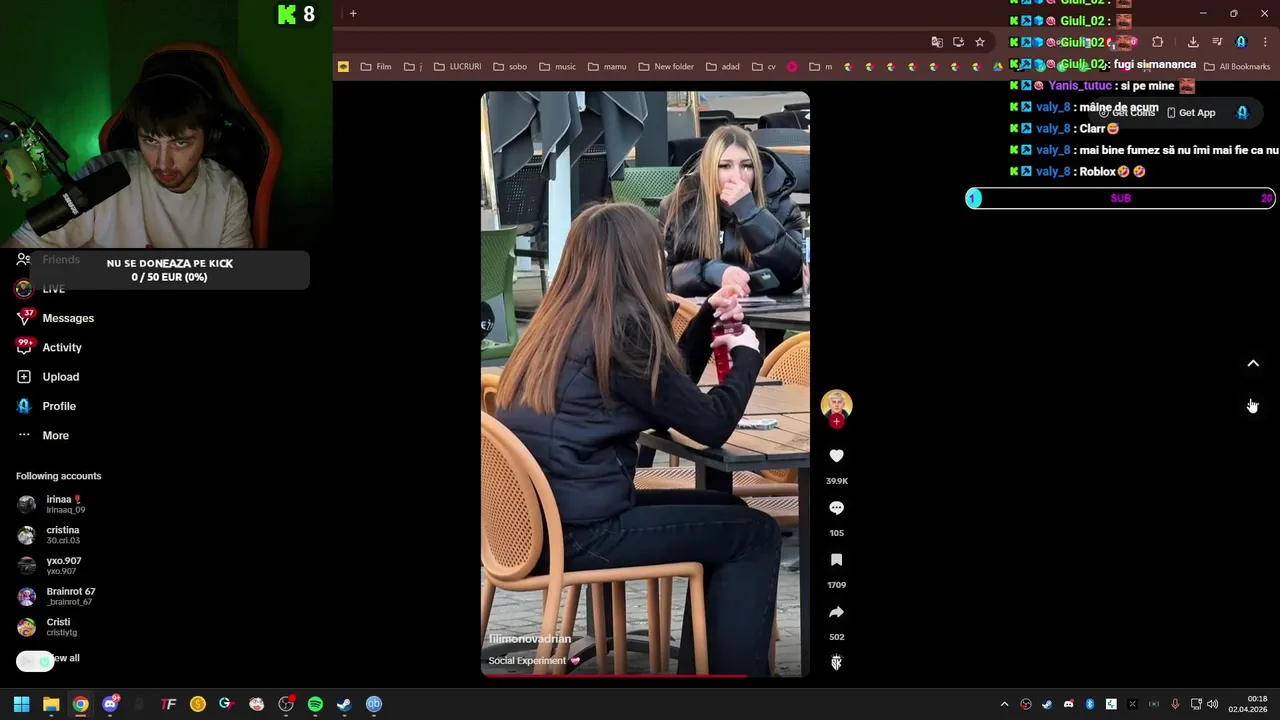Open the media control icon in Chrome toolbar

pos(1217,42)
